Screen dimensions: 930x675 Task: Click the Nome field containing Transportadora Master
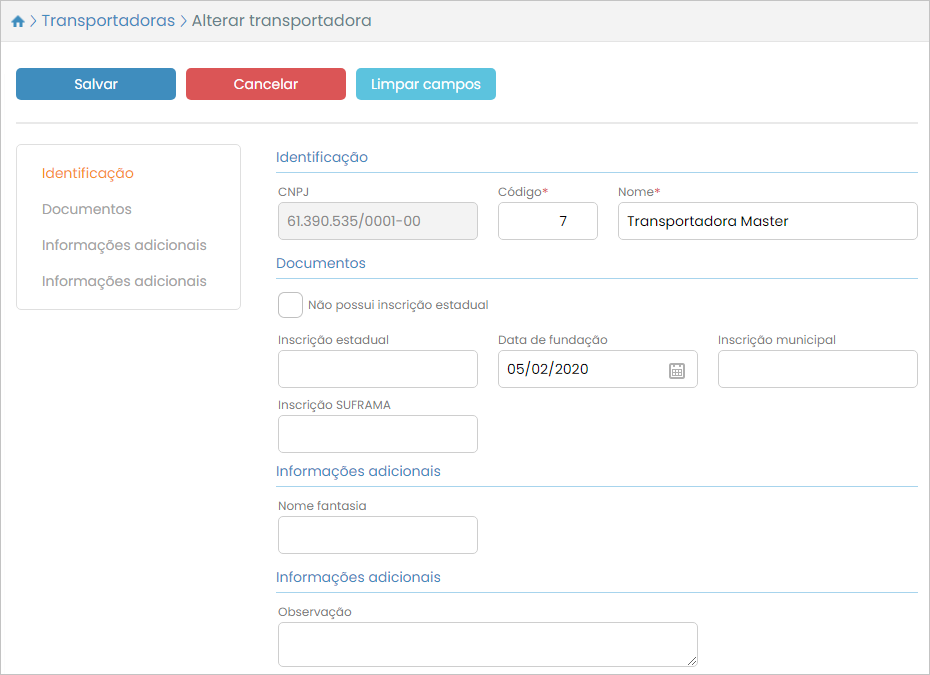click(x=767, y=221)
